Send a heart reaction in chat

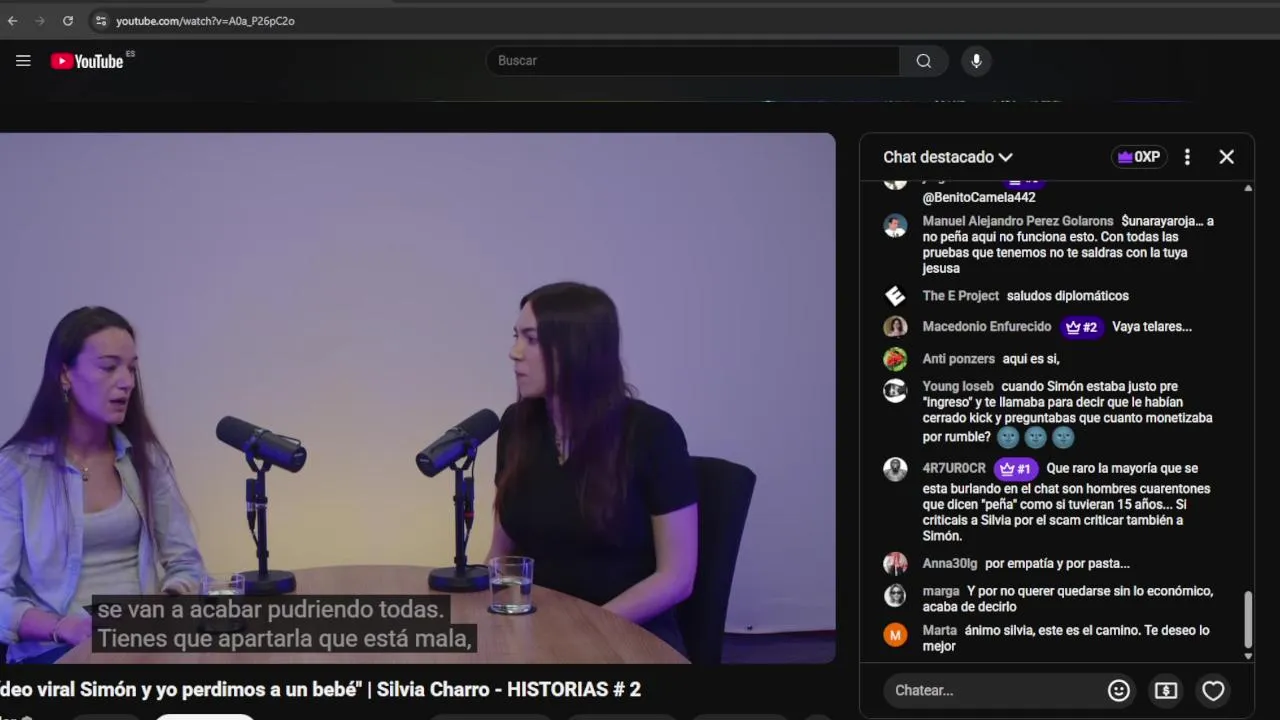pyautogui.click(x=1213, y=690)
